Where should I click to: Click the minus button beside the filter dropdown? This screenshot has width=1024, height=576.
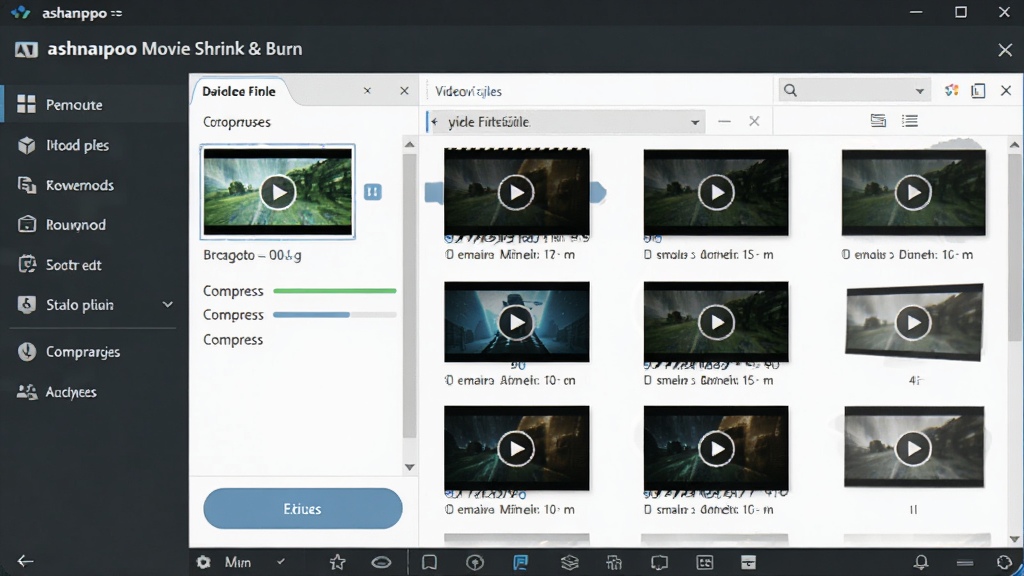[724, 121]
